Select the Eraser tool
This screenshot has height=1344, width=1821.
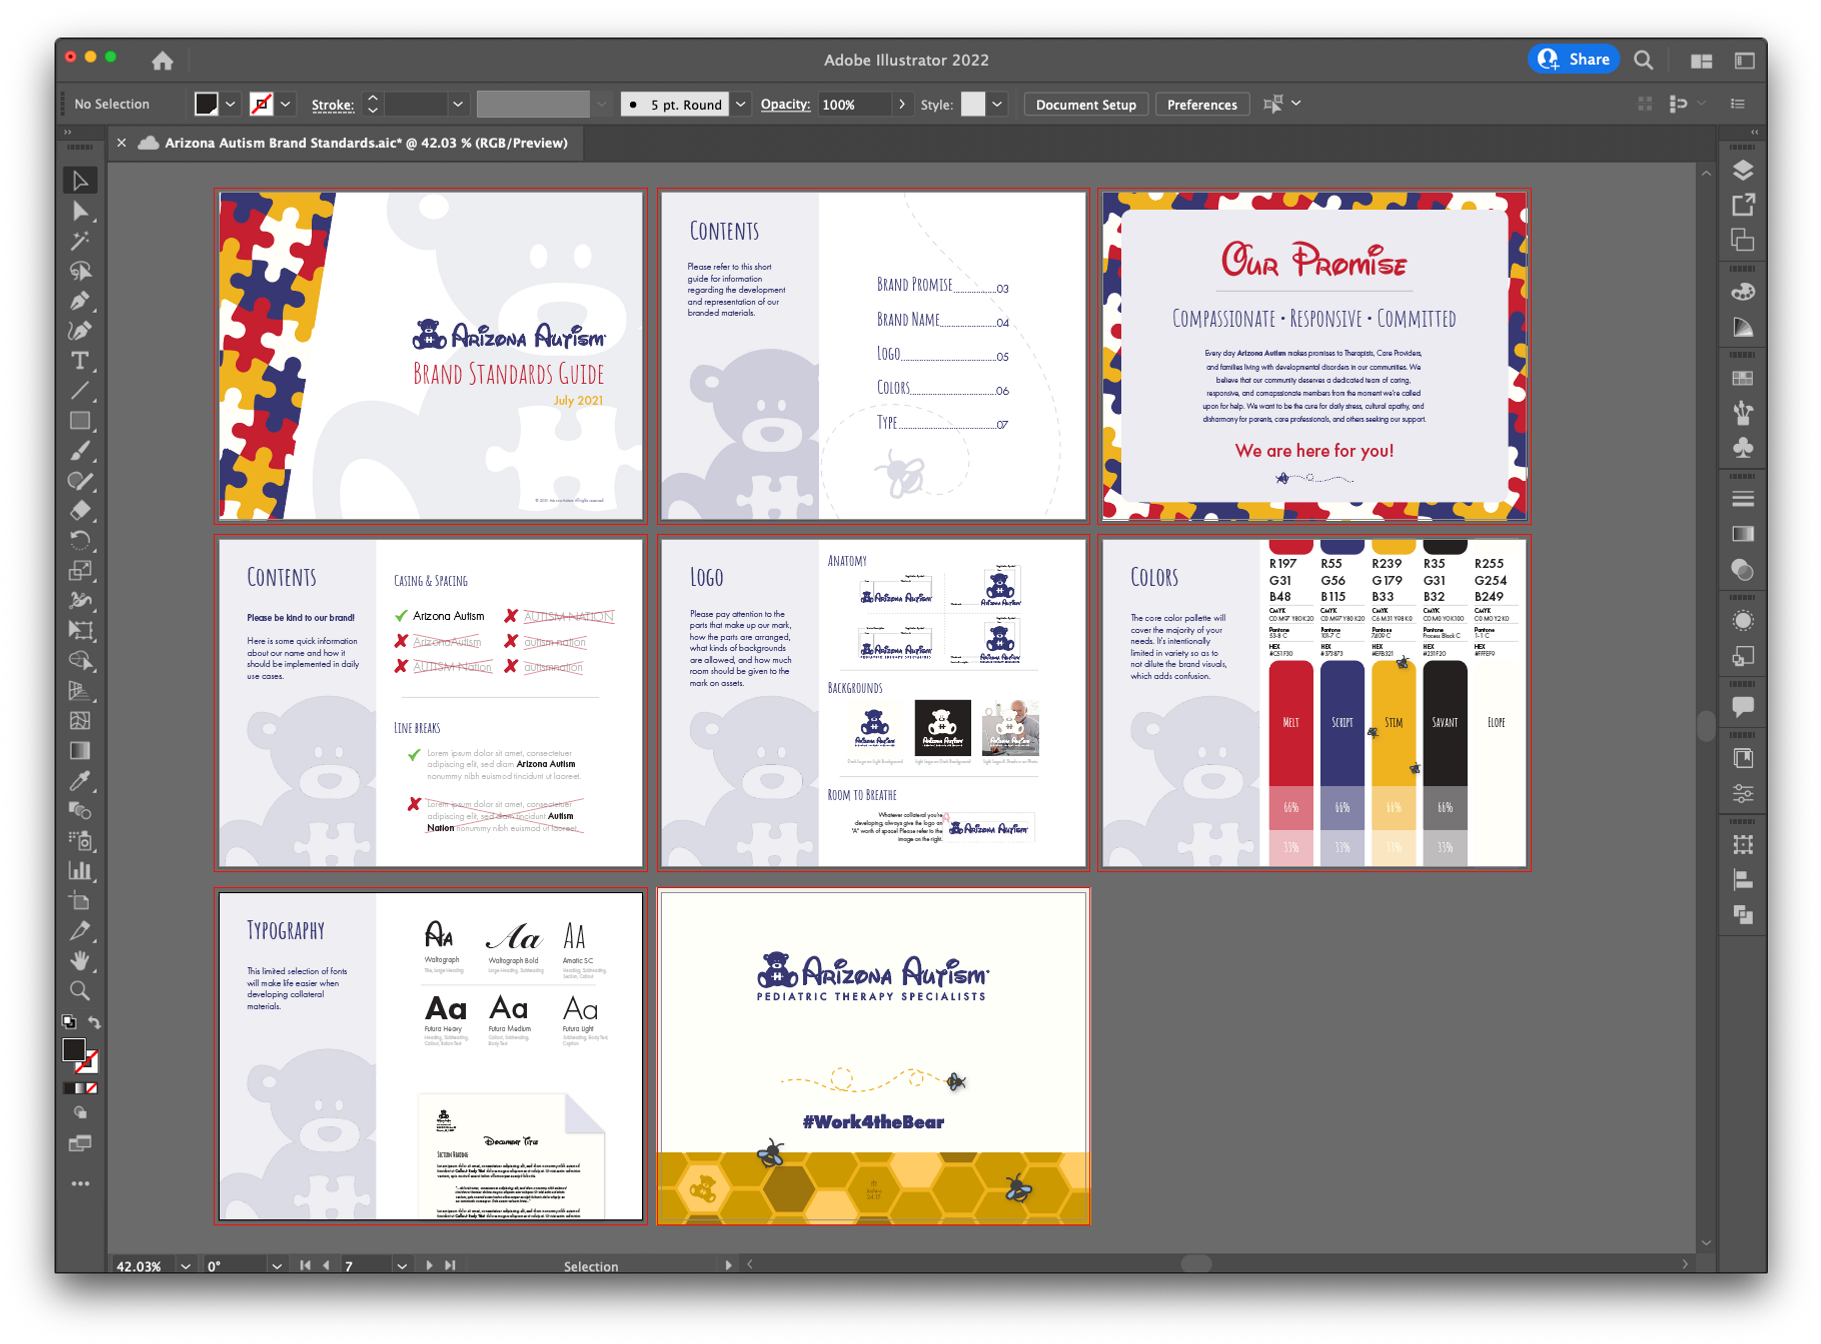tap(80, 511)
